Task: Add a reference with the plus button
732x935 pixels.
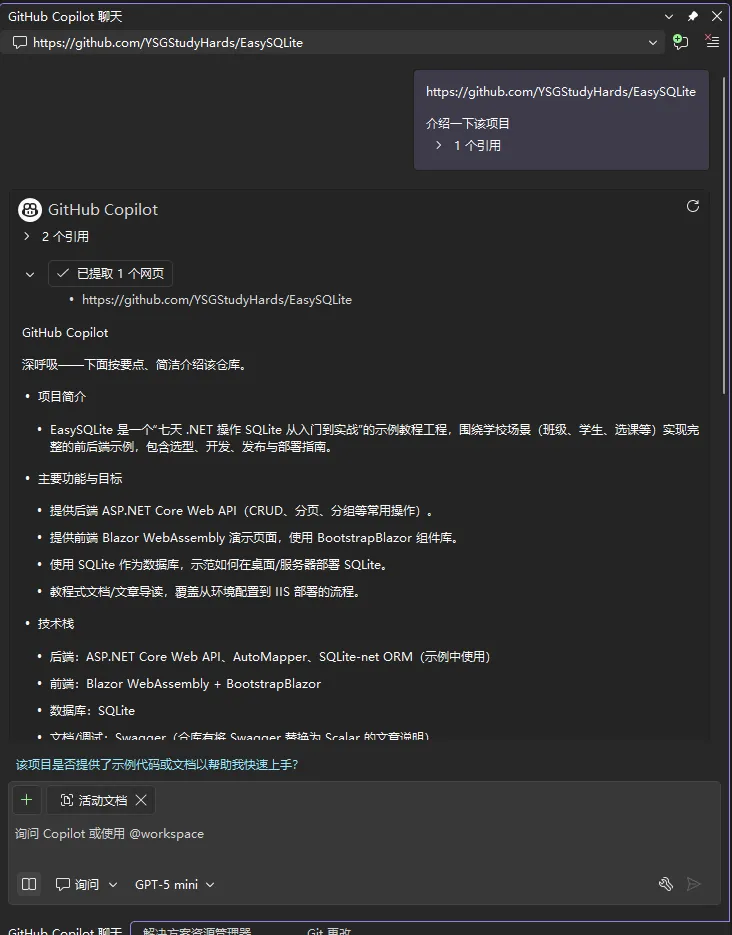Action: click(x=26, y=800)
